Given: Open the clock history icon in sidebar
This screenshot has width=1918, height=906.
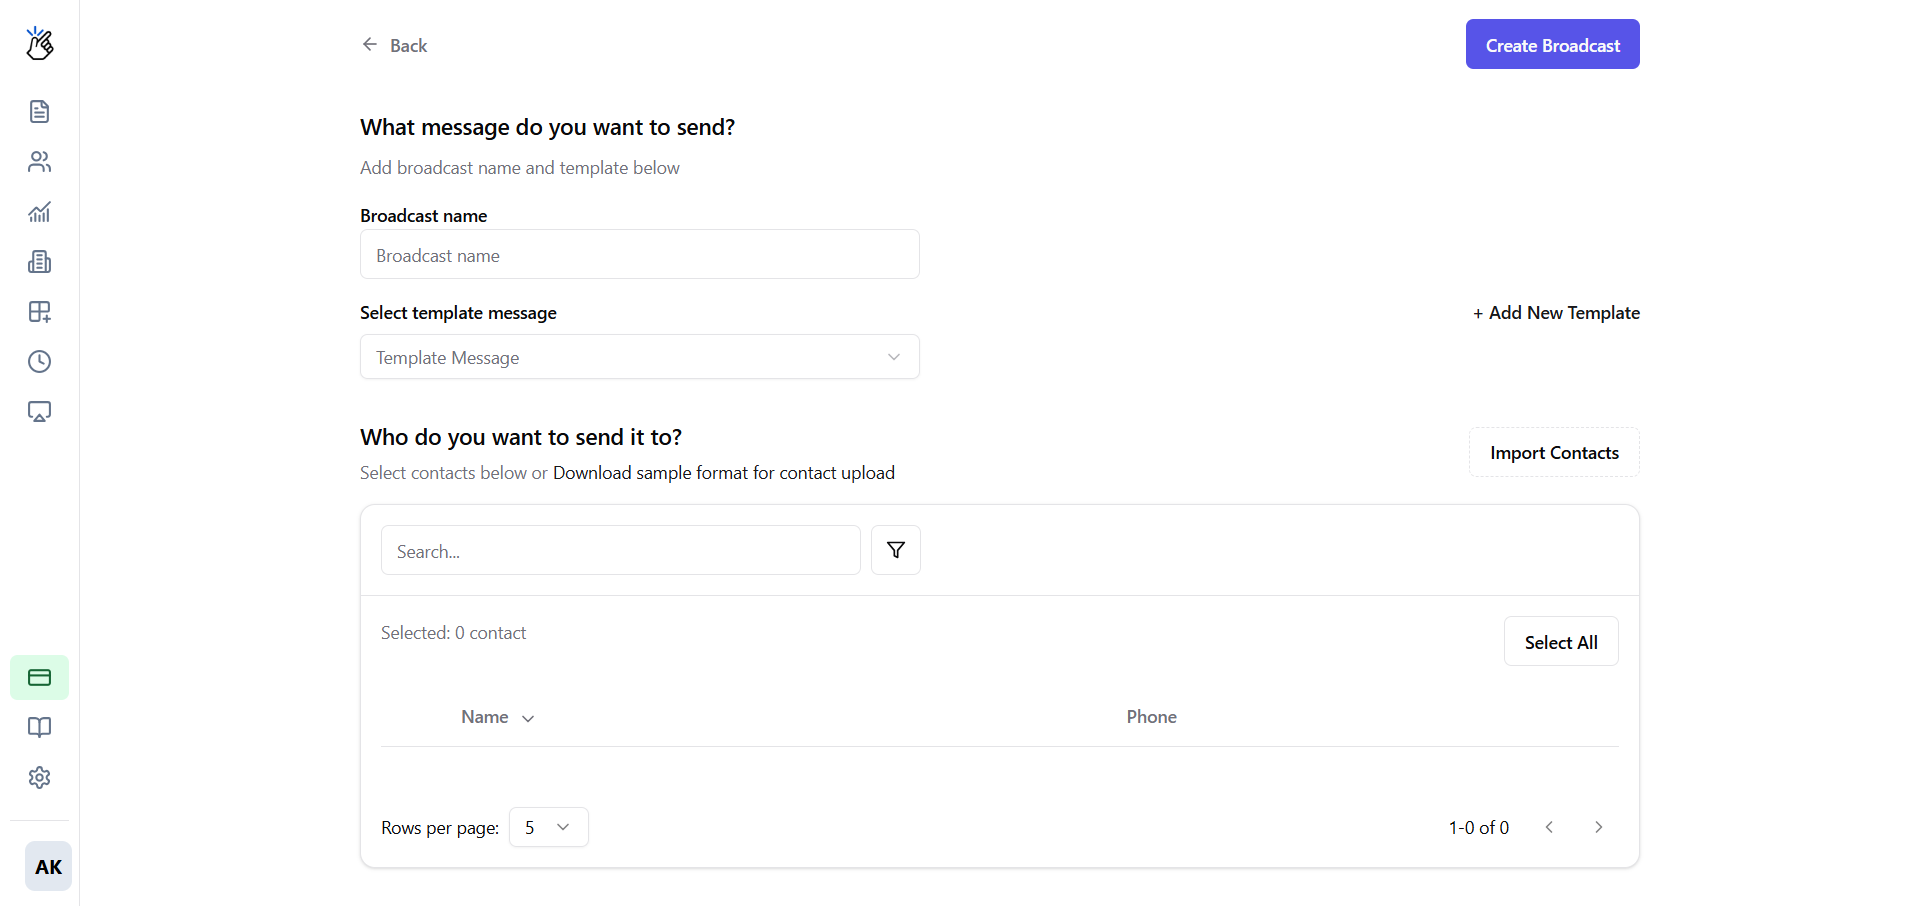Looking at the screenshot, I should click(x=39, y=362).
